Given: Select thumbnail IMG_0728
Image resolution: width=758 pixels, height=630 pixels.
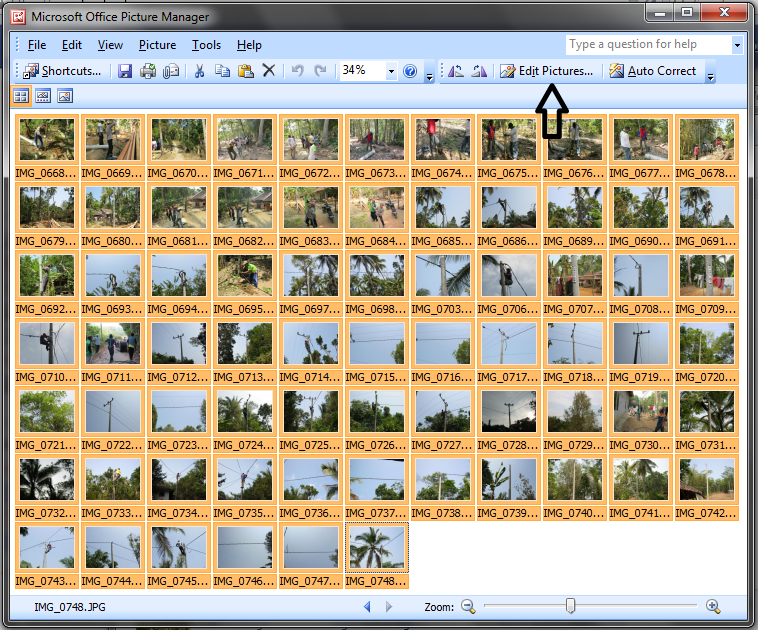Looking at the screenshot, I should tap(509, 411).
